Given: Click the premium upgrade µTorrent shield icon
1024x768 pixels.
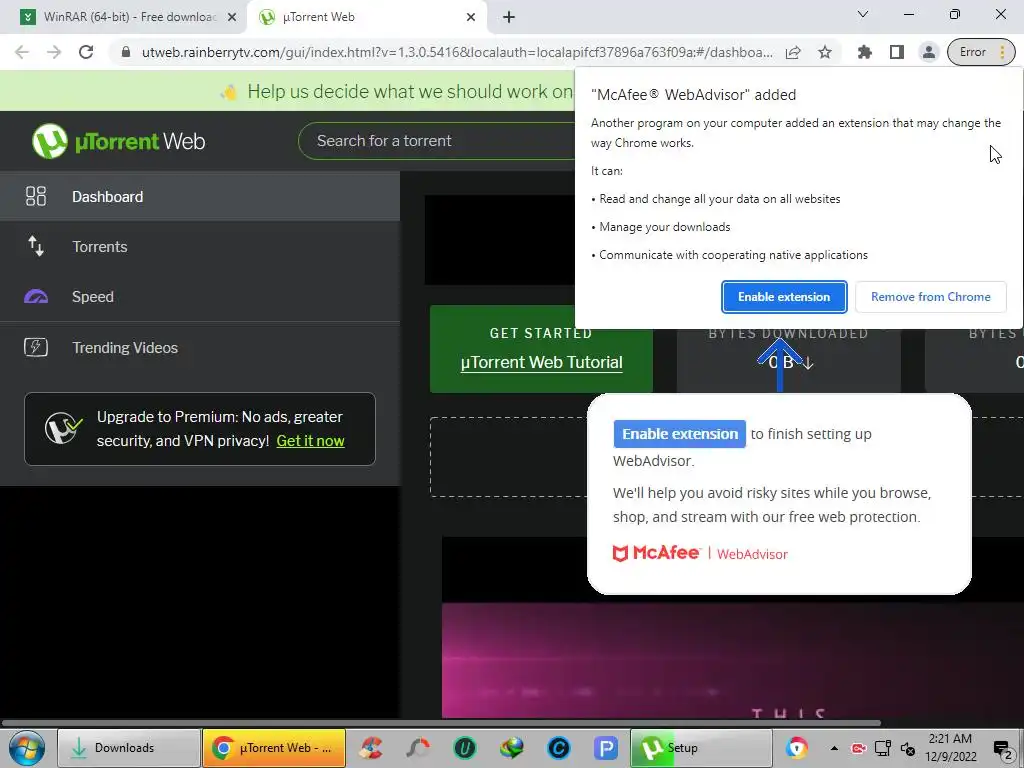Looking at the screenshot, I should [x=63, y=428].
